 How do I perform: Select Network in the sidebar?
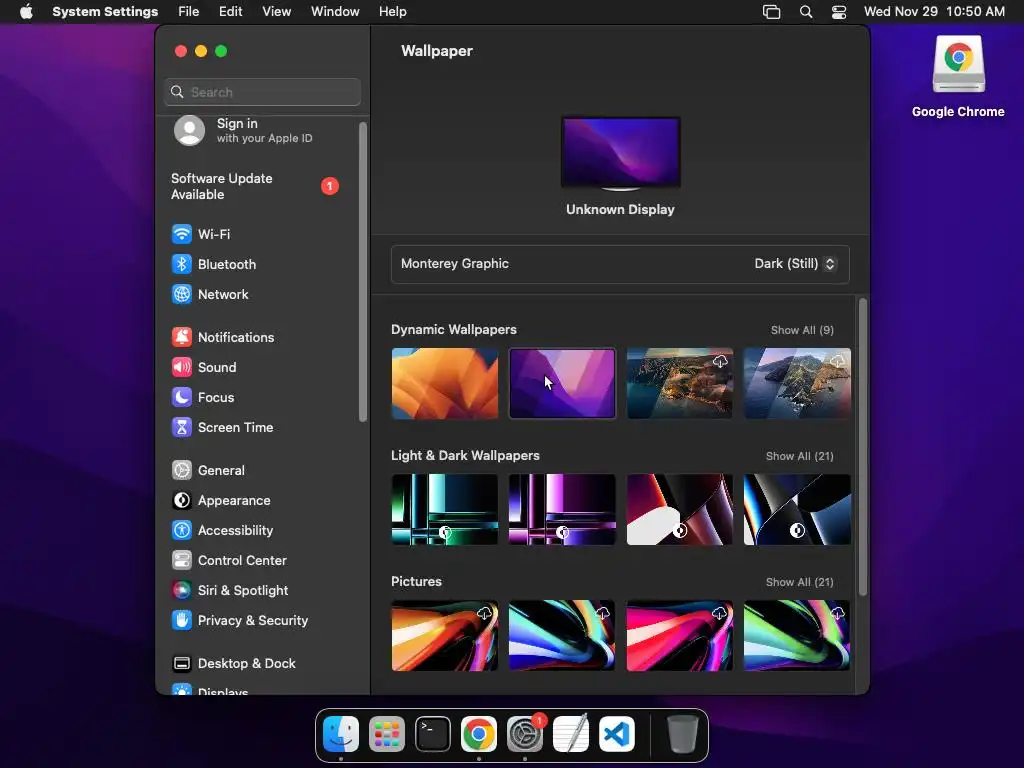[x=210, y=294]
